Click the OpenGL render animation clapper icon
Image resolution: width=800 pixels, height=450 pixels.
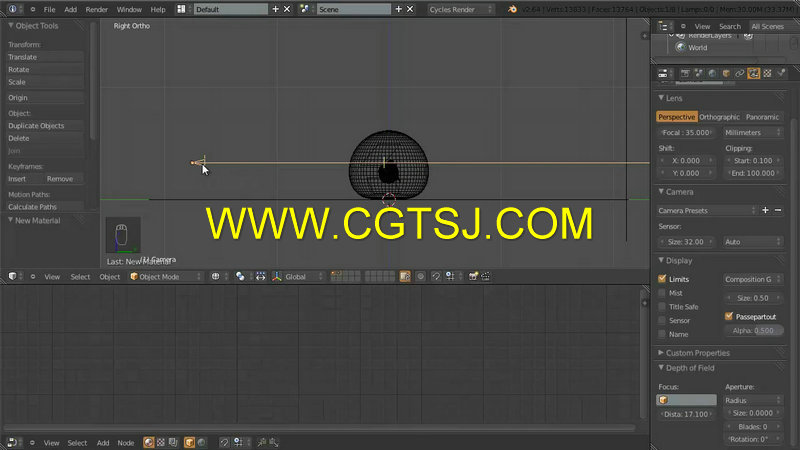485,277
